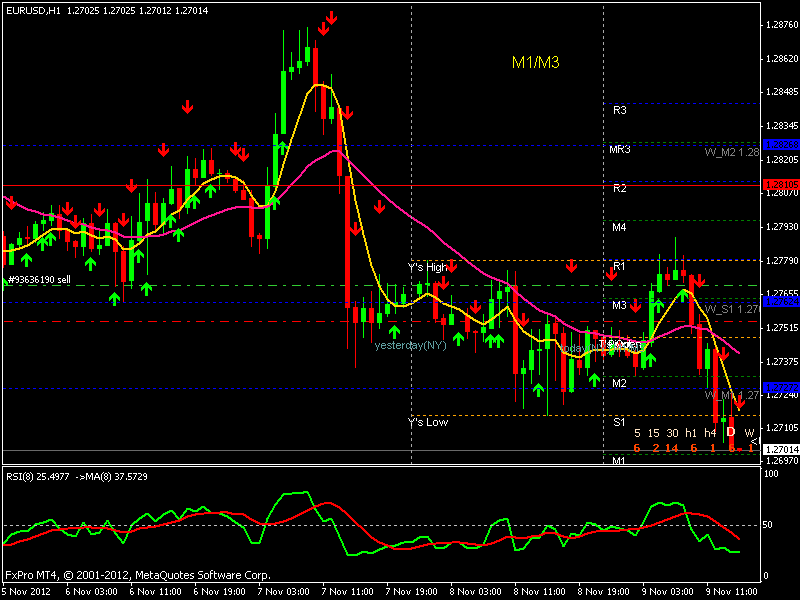
Task: Select the h1 timeframe label
Action: 691,433
